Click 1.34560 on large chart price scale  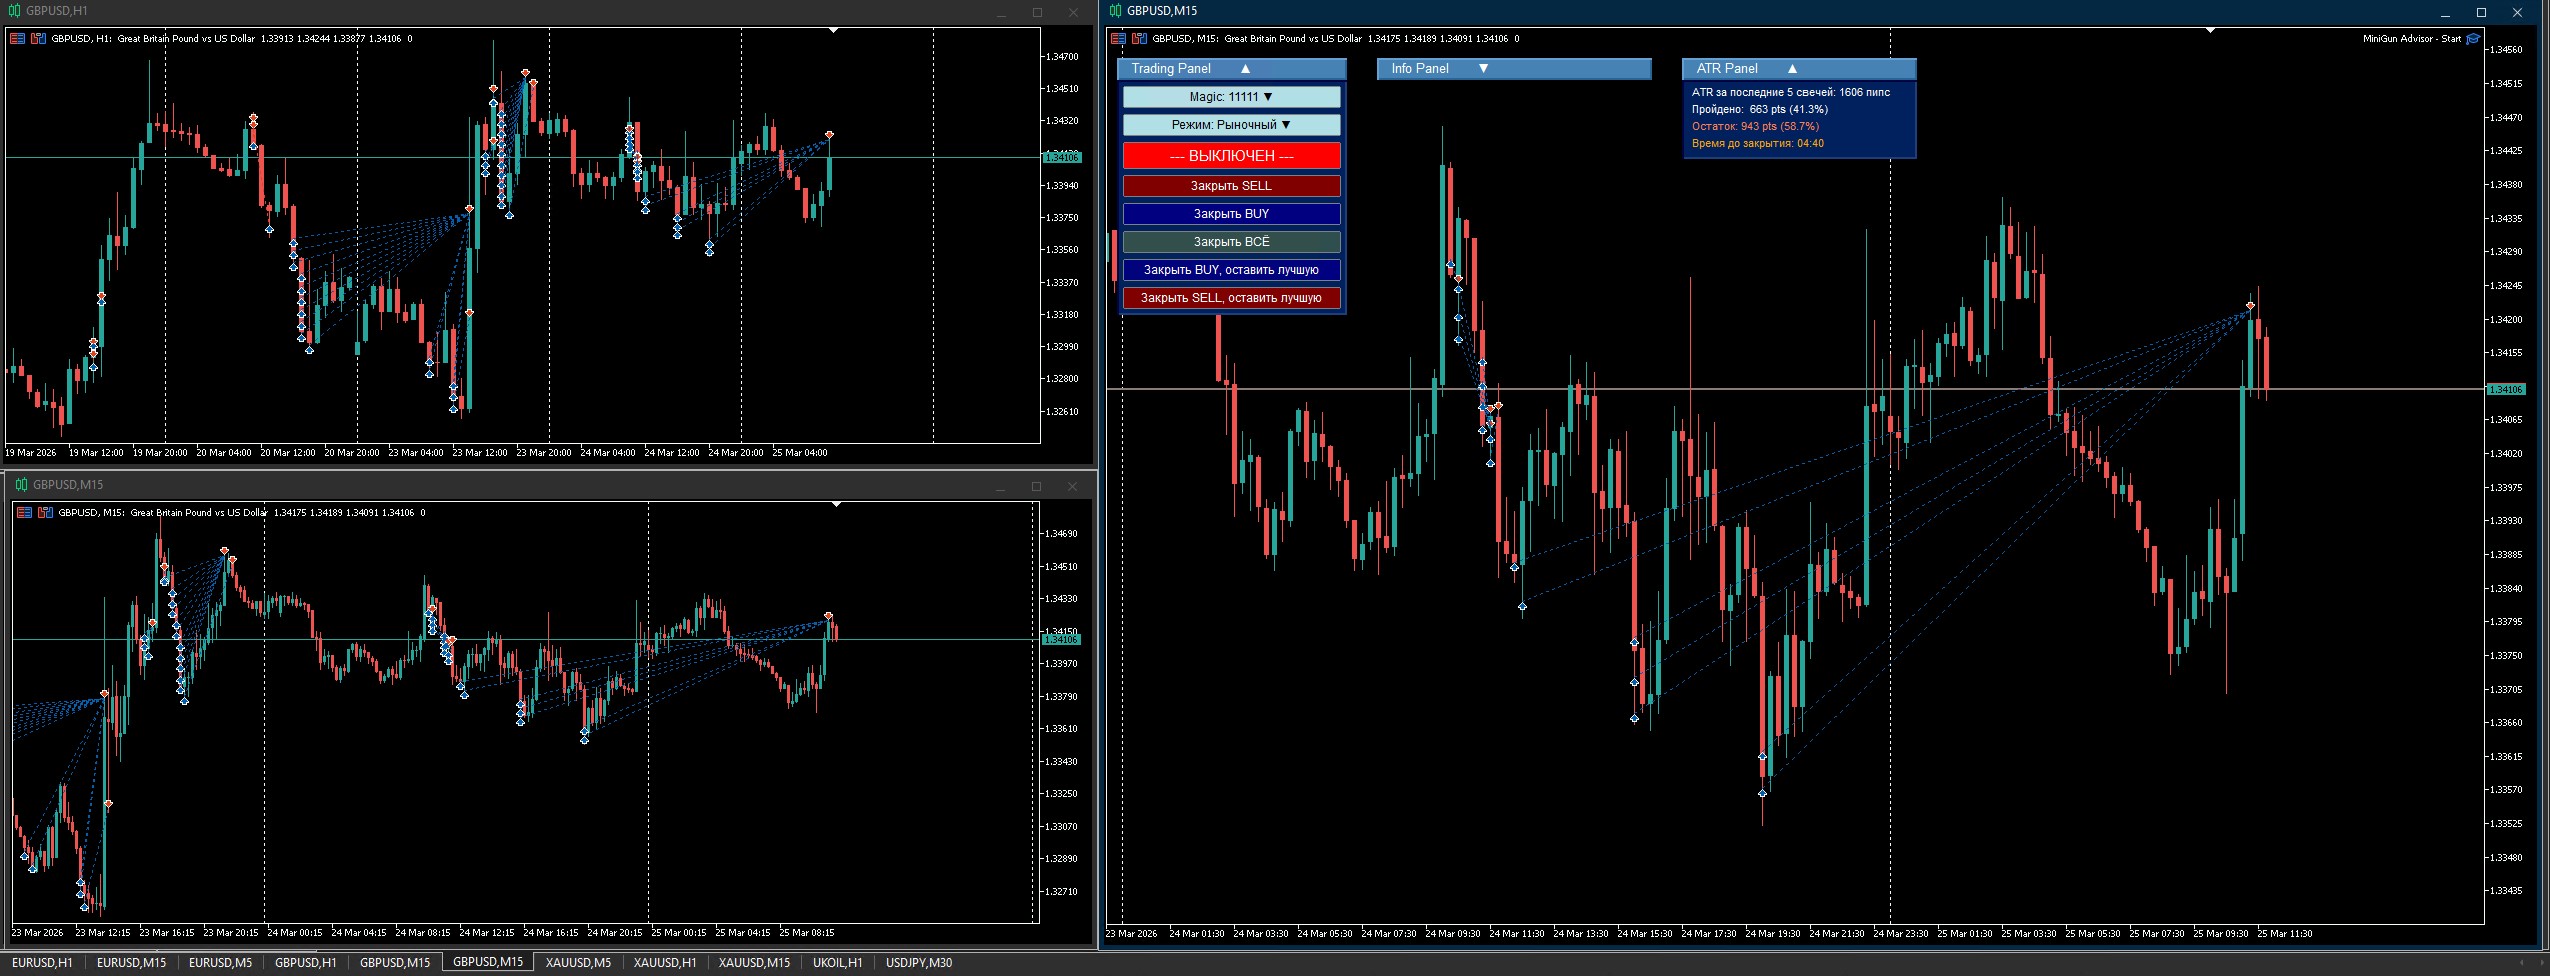(x=2506, y=49)
